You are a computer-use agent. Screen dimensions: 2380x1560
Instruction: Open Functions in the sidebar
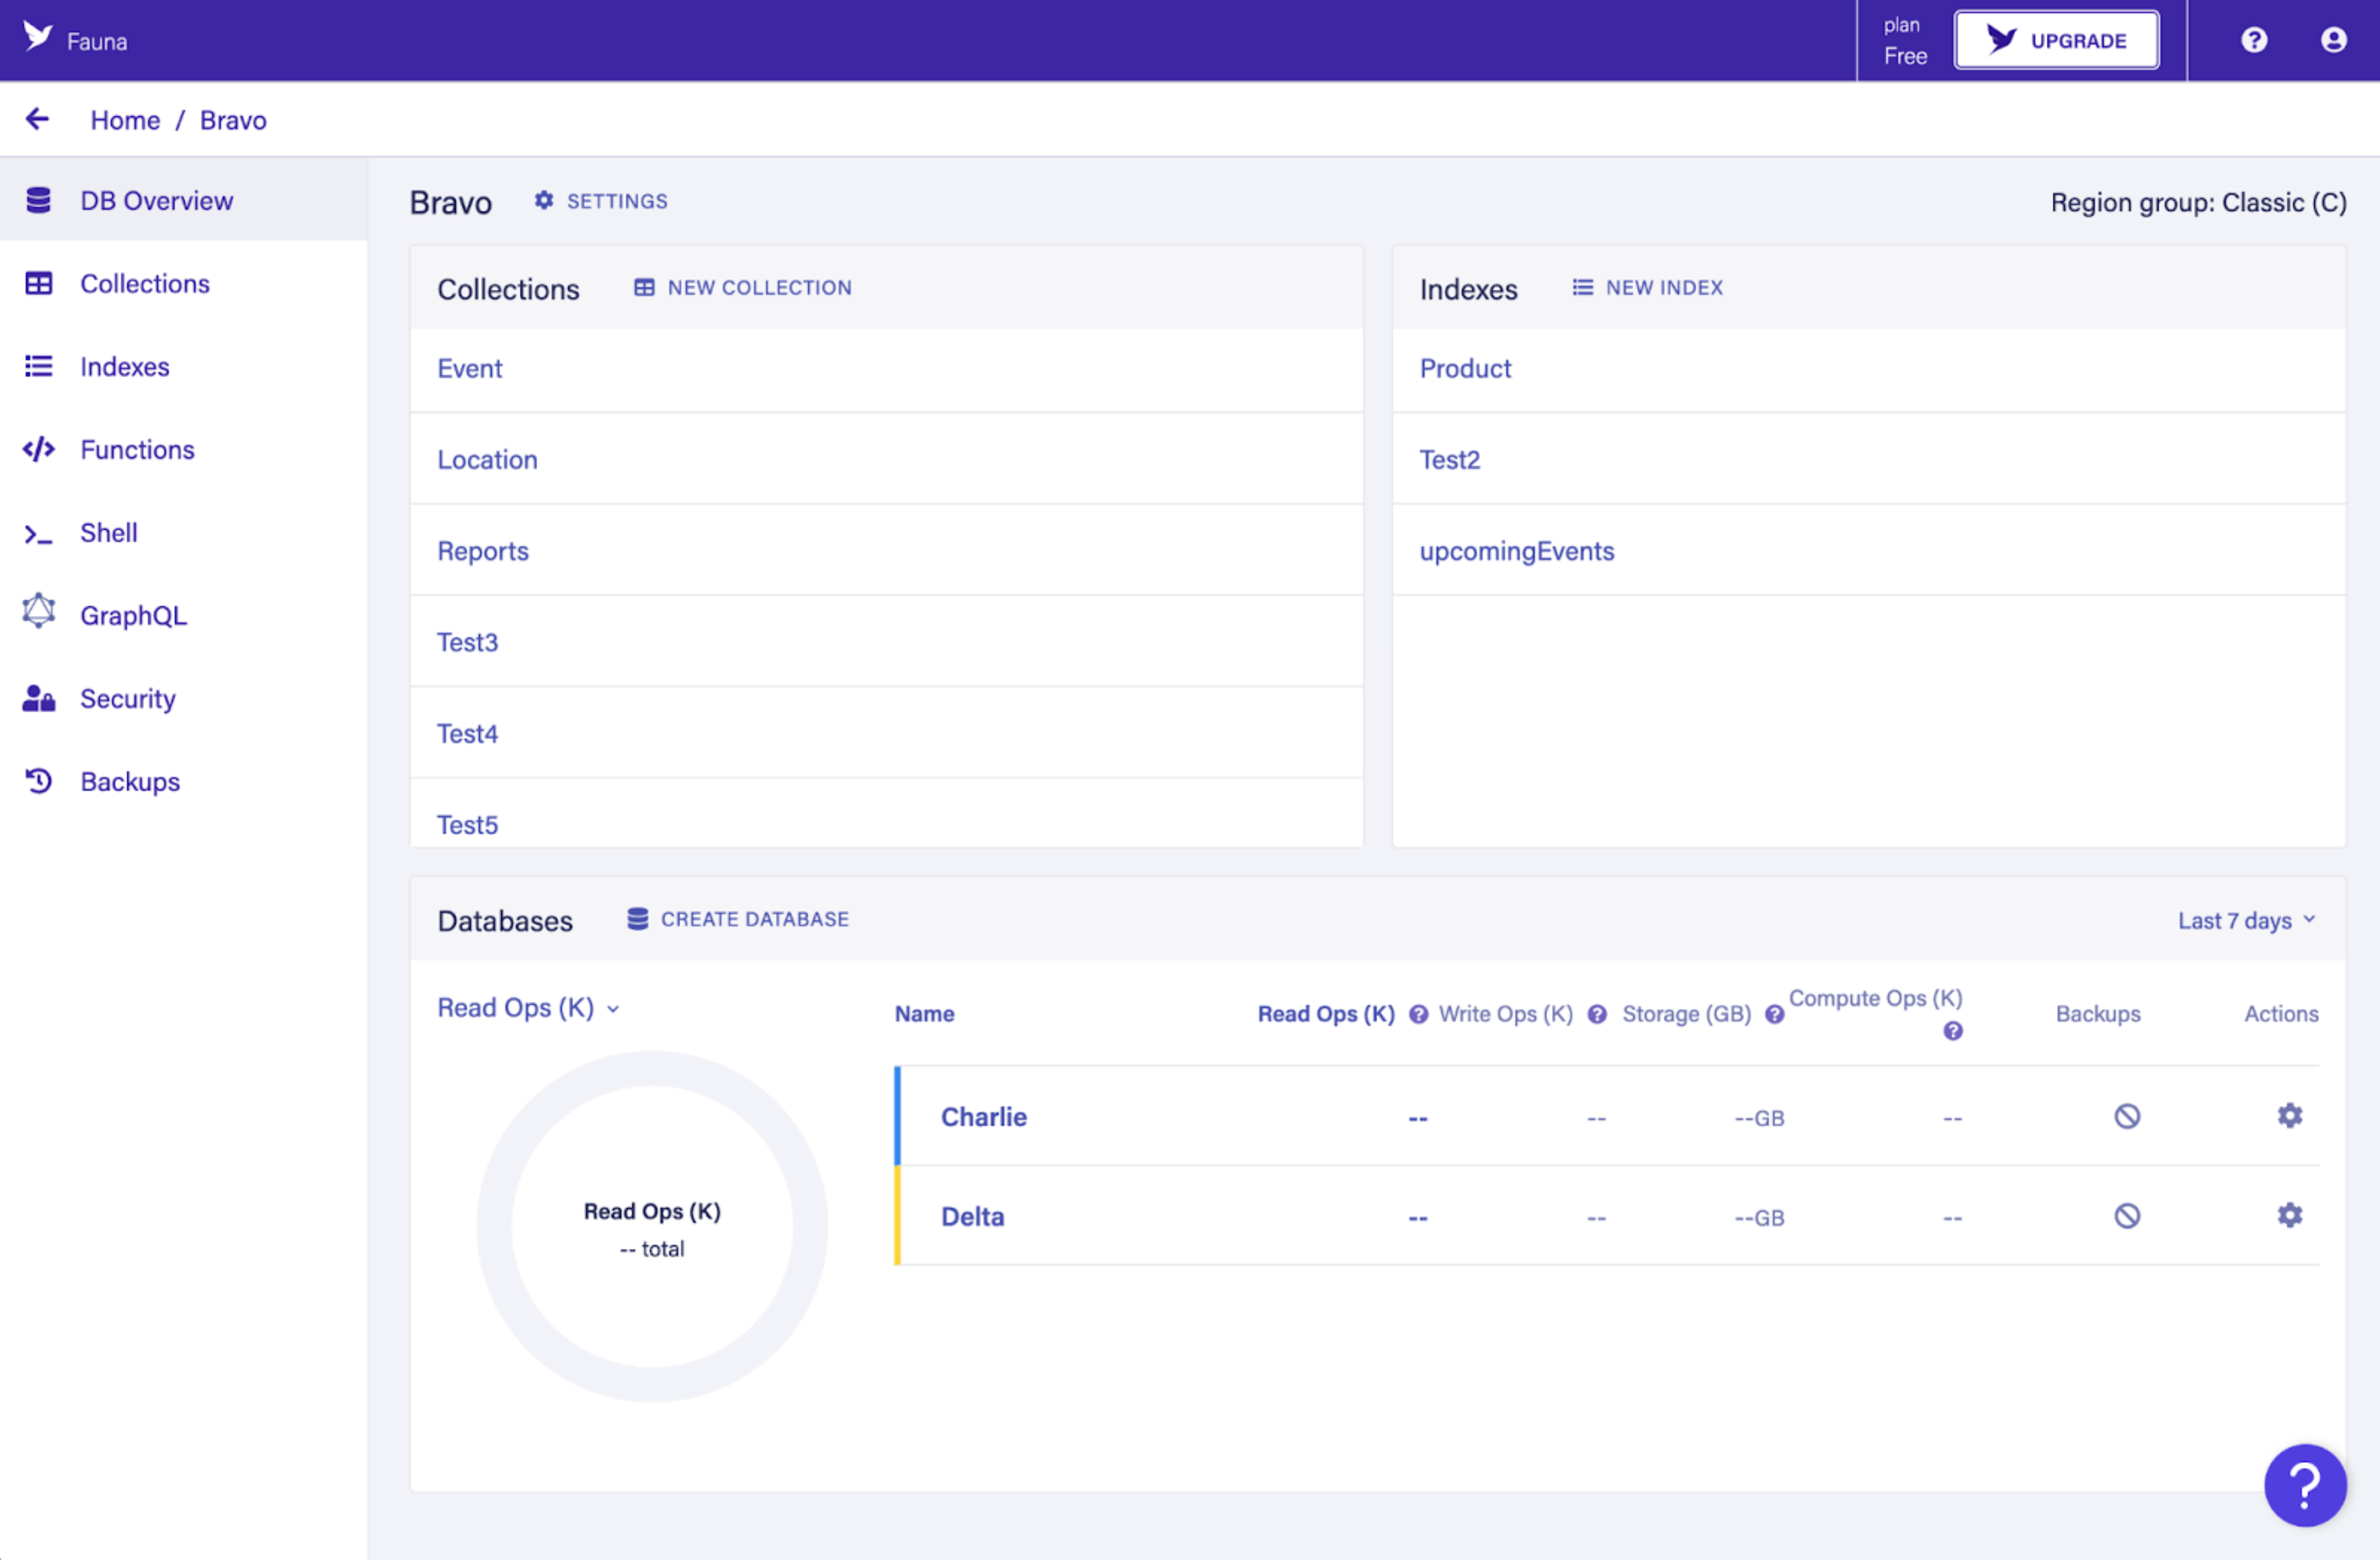pos(137,450)
